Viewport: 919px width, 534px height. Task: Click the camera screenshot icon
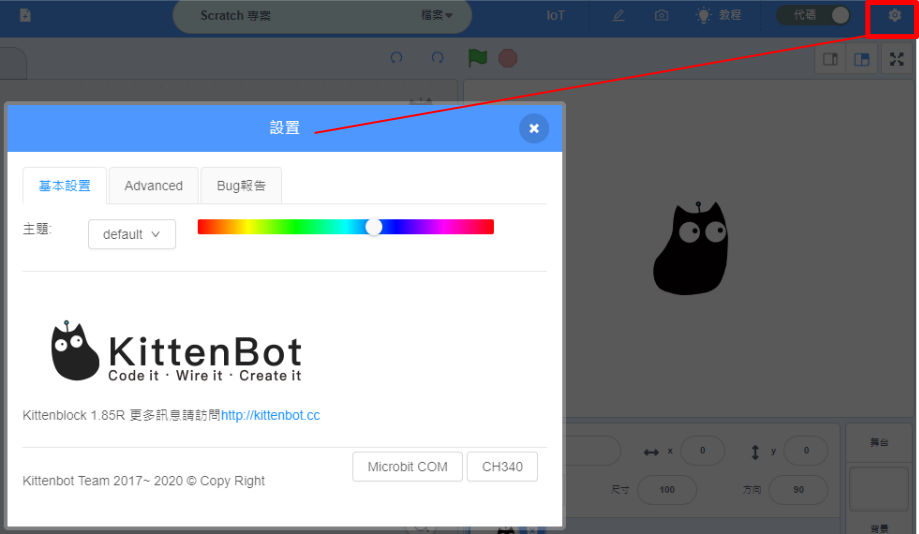pyautogui.click(x=661, y=16)
